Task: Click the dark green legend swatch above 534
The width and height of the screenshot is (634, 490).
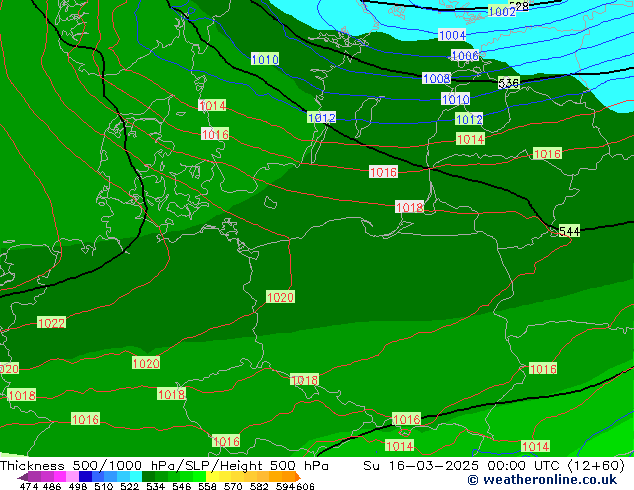Action: [148, 477]
